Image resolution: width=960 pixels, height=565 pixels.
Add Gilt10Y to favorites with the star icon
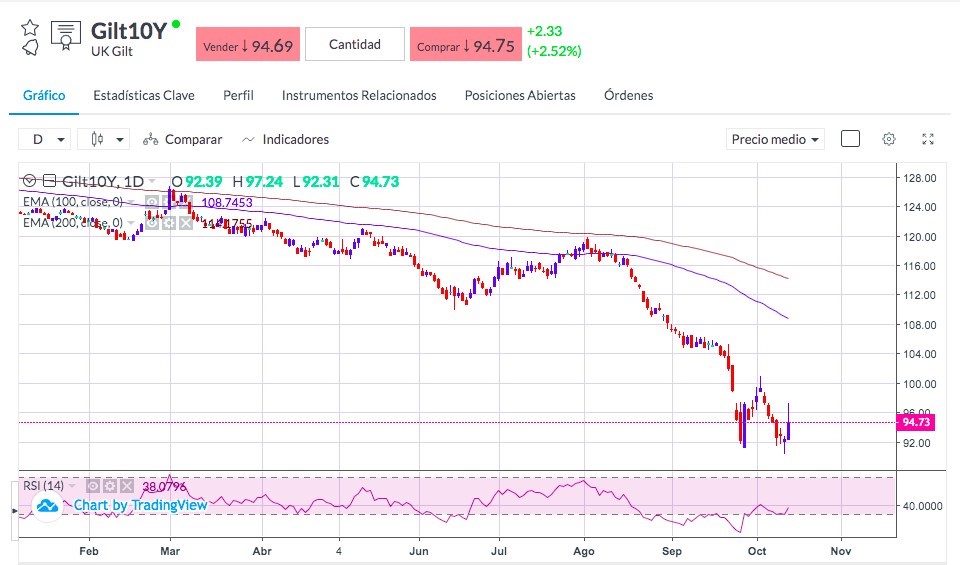coord(29,28)
